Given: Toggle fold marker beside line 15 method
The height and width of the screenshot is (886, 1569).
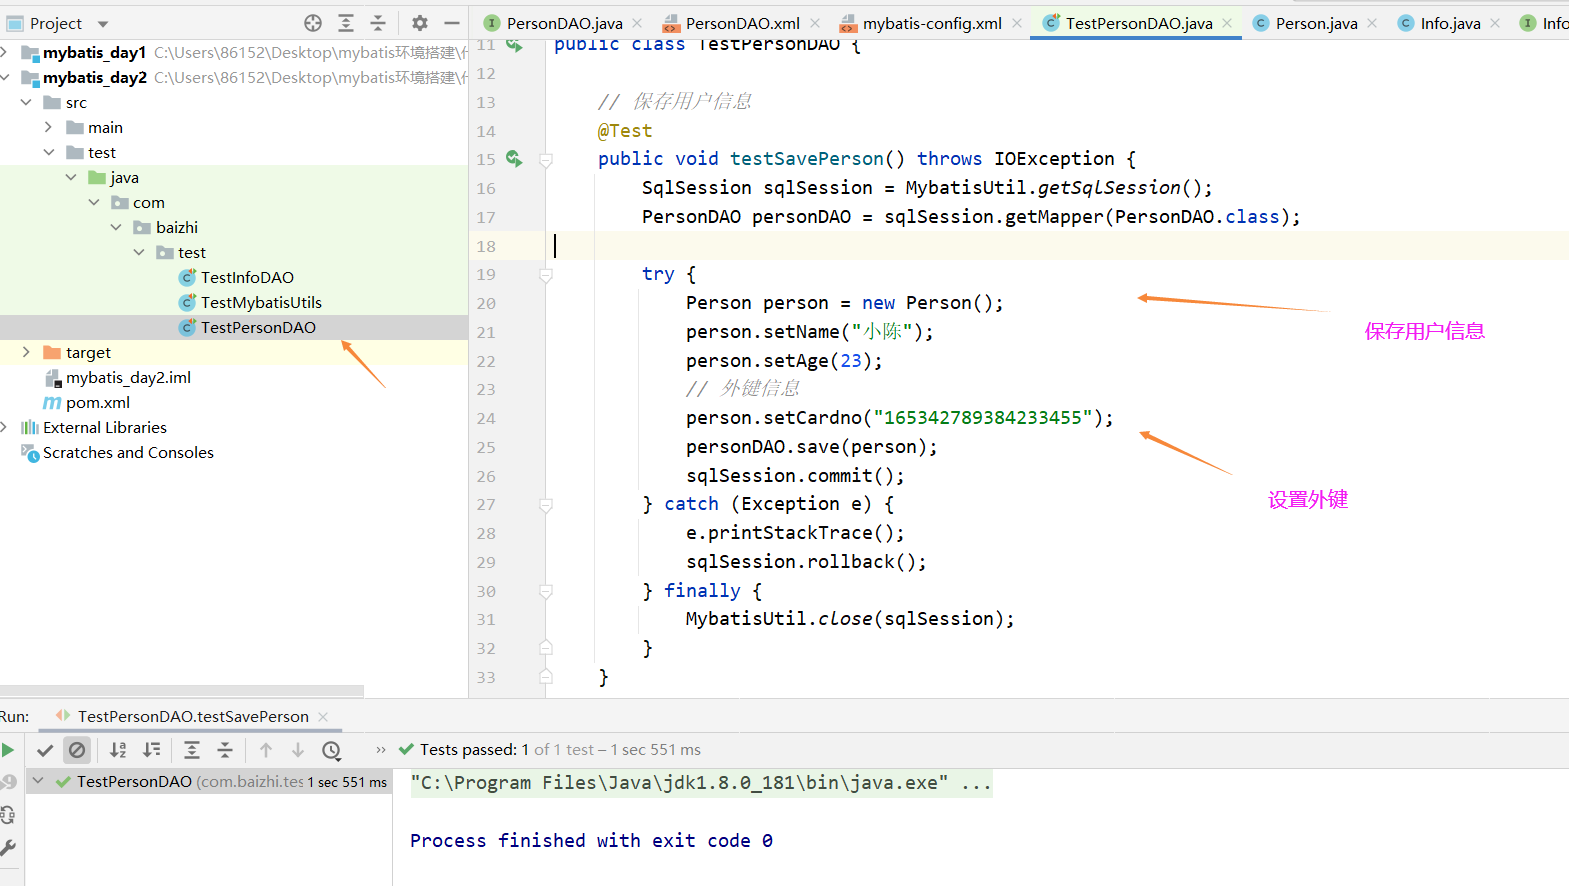Looking at the screenshot, I should (x=546, y=159).
